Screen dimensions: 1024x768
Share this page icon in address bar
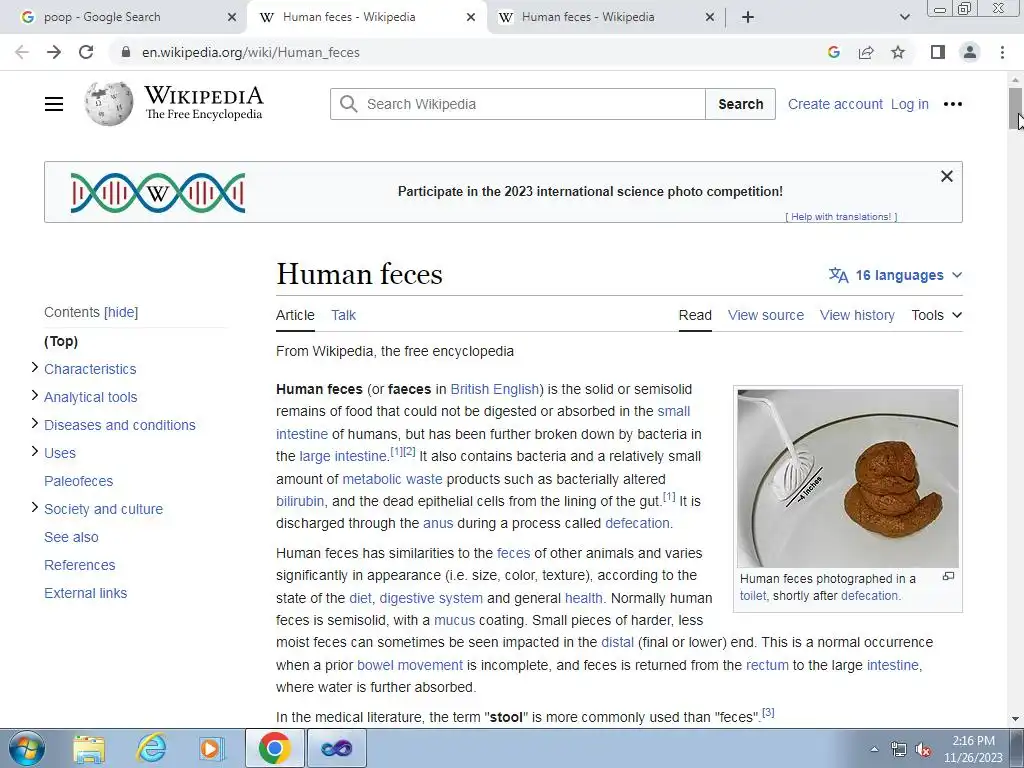click(x=866, y=52)
